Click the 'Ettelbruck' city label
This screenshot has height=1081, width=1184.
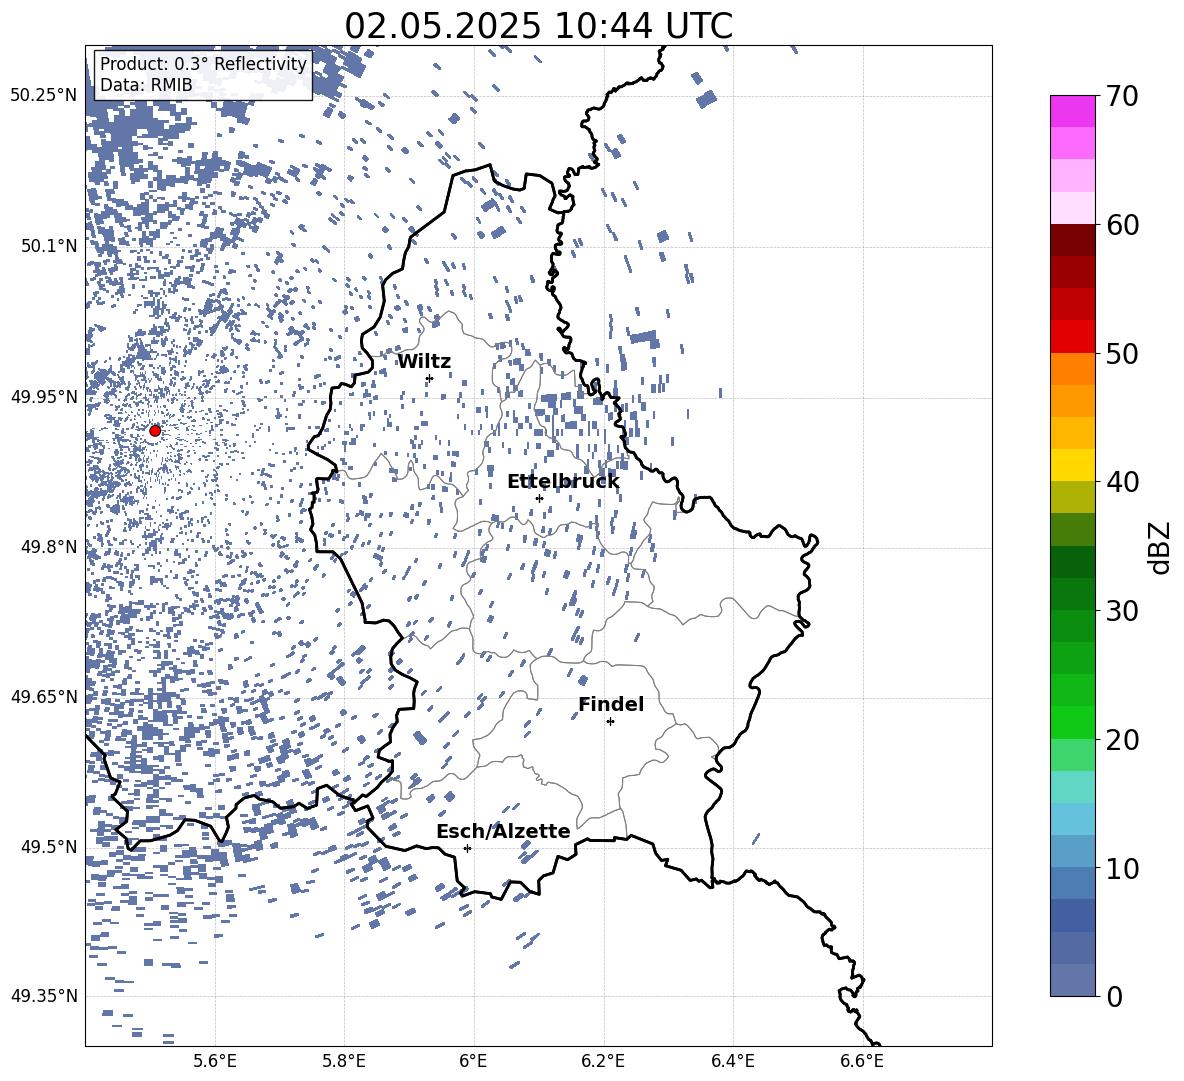(563, 482)
